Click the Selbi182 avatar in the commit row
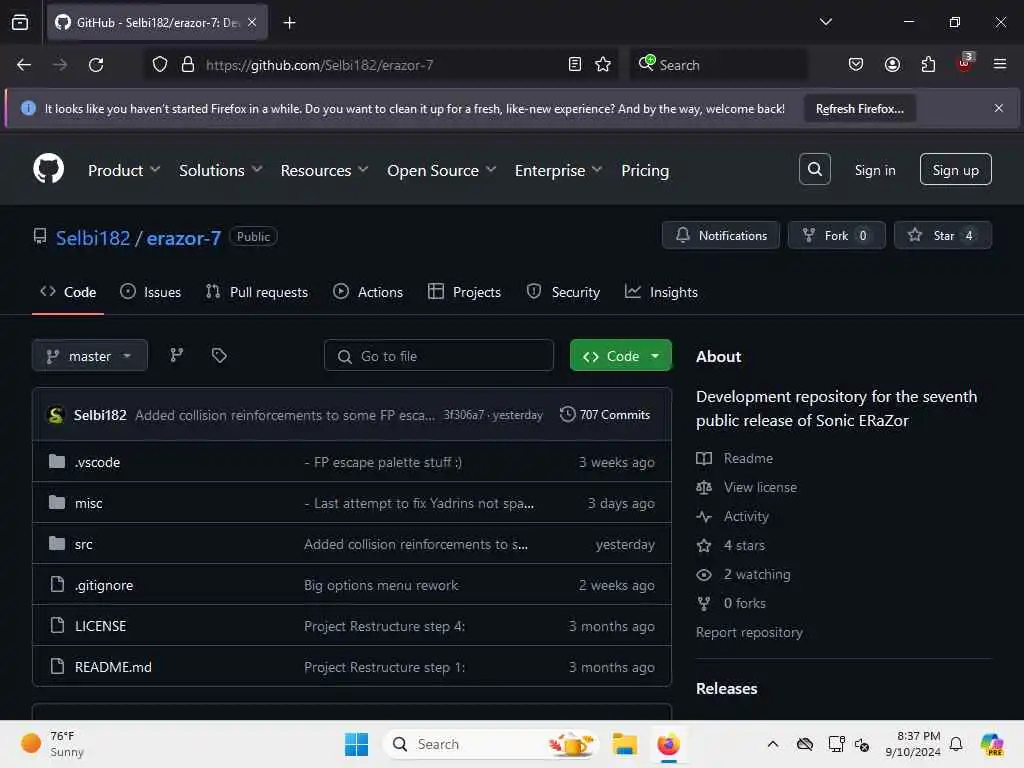 (x=56, y=415)
